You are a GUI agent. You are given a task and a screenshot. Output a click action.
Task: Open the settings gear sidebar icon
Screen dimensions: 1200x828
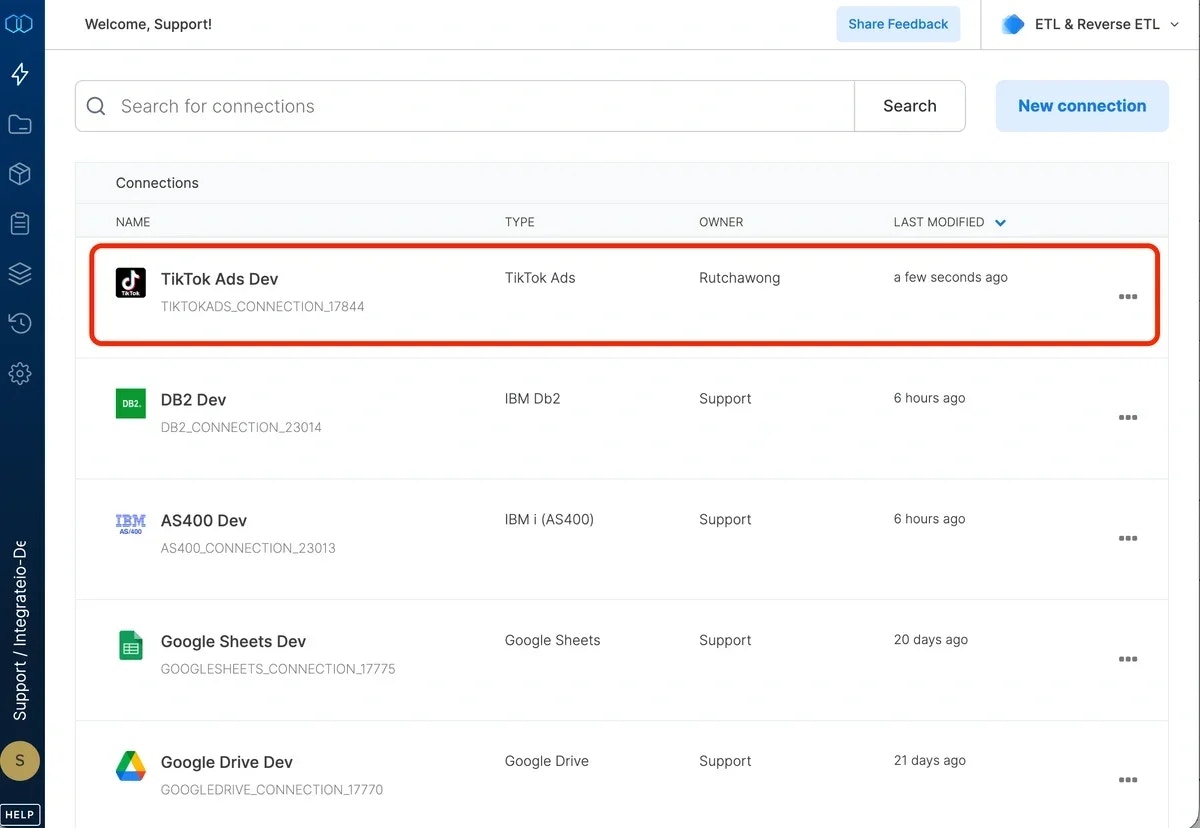point(20,373)
